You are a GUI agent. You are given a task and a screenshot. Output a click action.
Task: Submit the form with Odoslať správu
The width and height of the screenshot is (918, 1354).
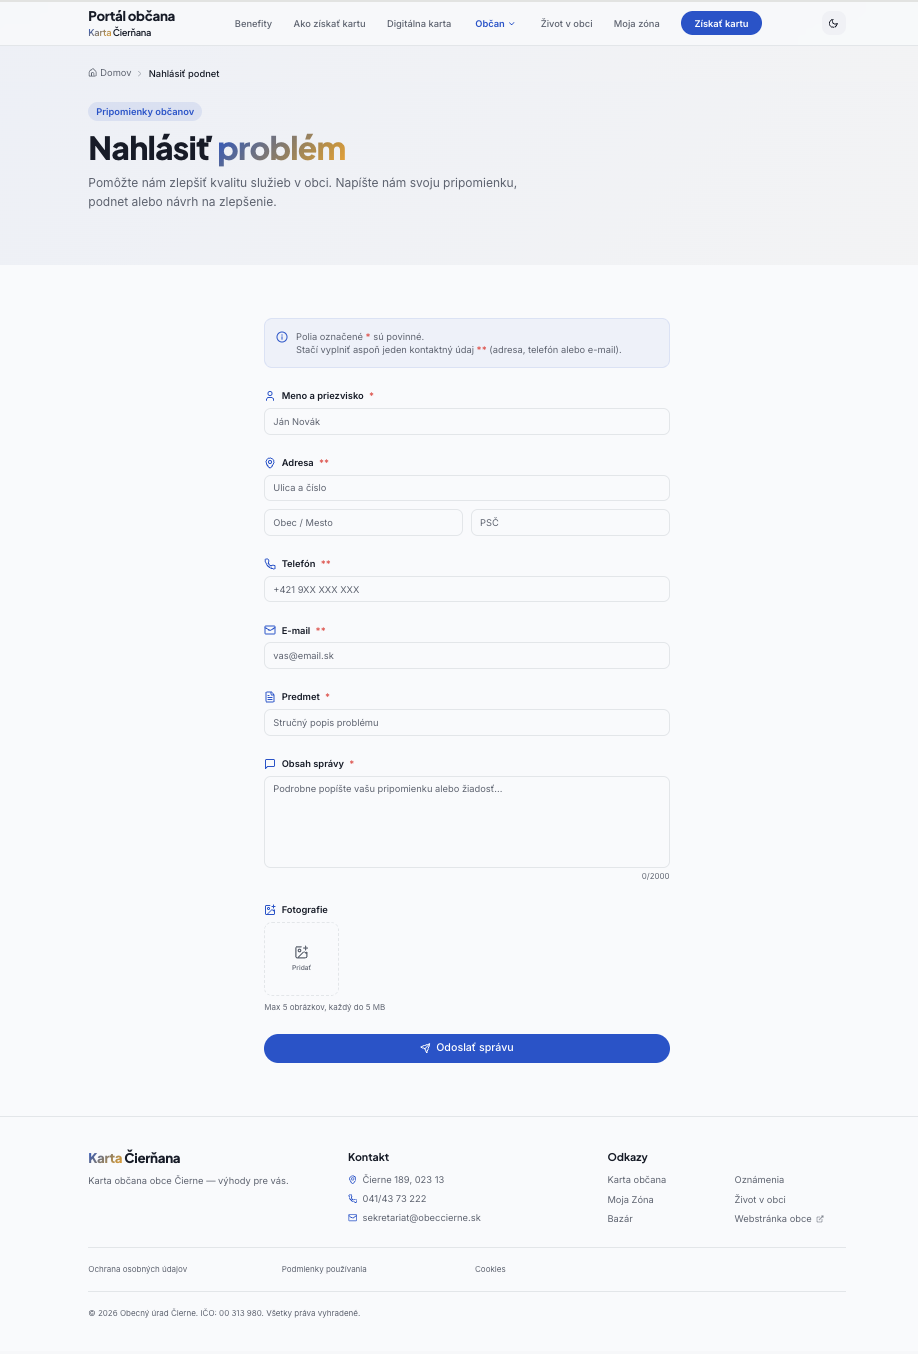467,1048
